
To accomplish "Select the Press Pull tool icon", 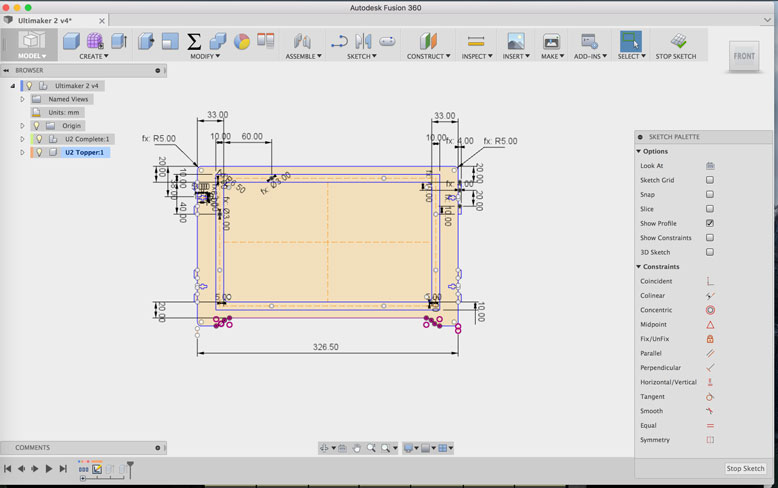I will [x=146, y=41].
